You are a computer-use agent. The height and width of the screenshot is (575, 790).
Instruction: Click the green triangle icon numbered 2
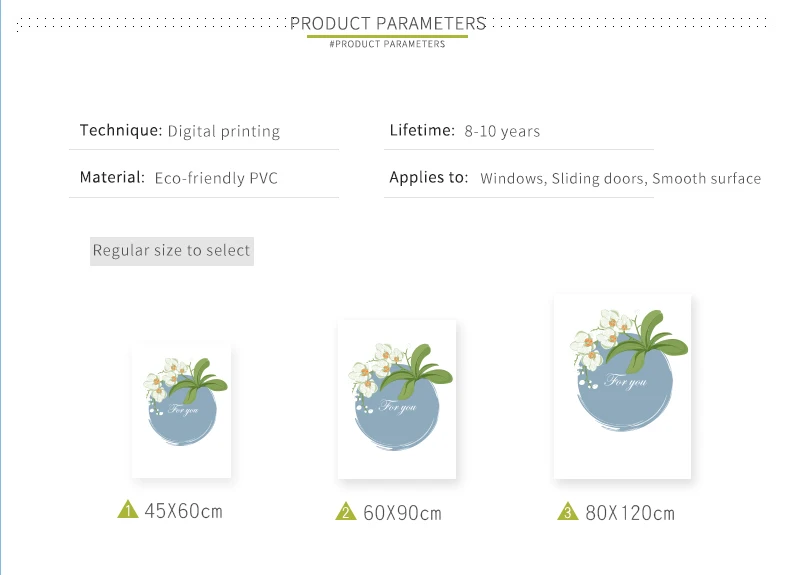(346, 512)
